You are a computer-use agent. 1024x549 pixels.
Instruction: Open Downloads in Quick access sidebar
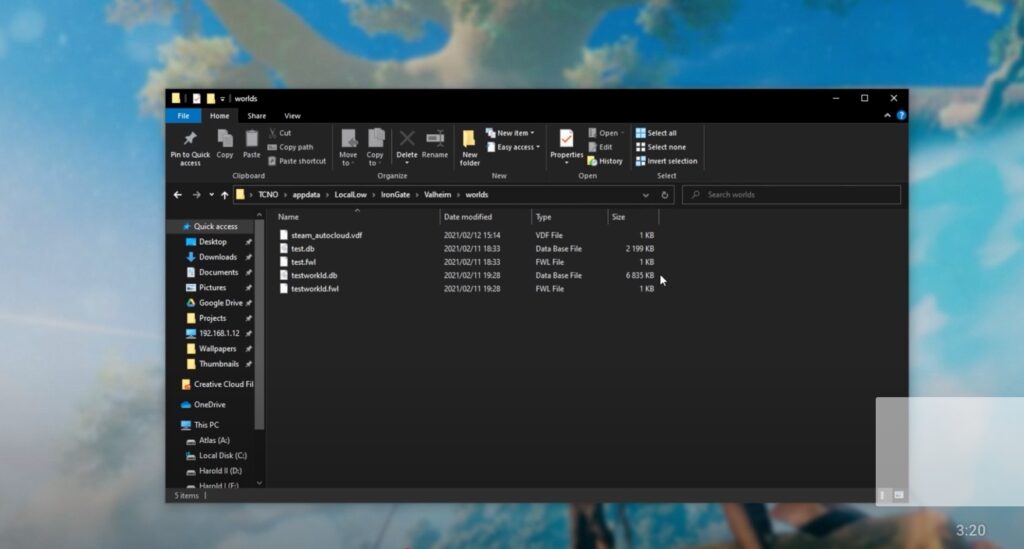[217, 257]
